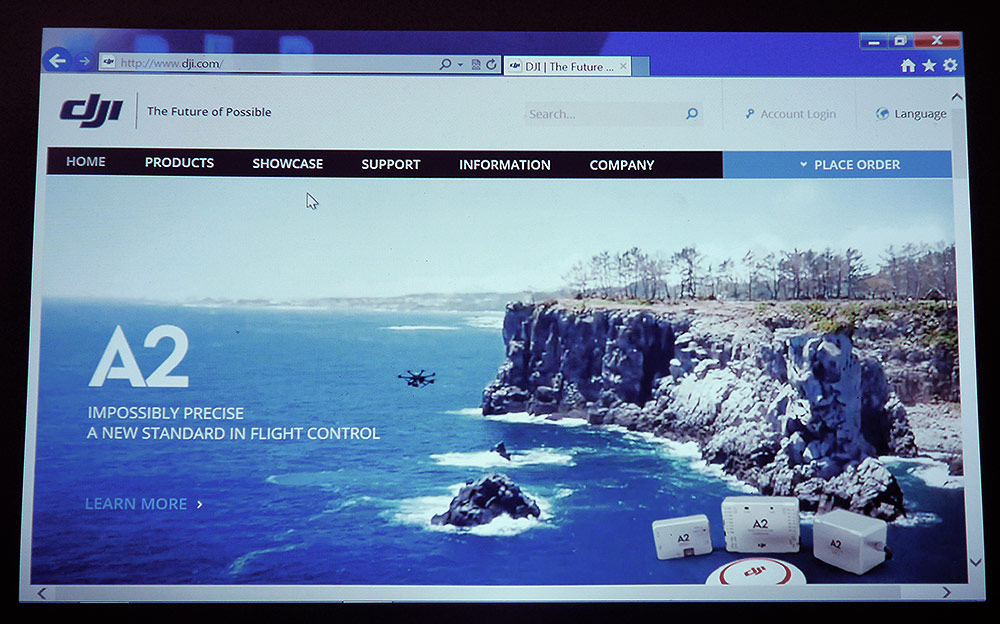Restore down the browser window

tap(901, 41)
